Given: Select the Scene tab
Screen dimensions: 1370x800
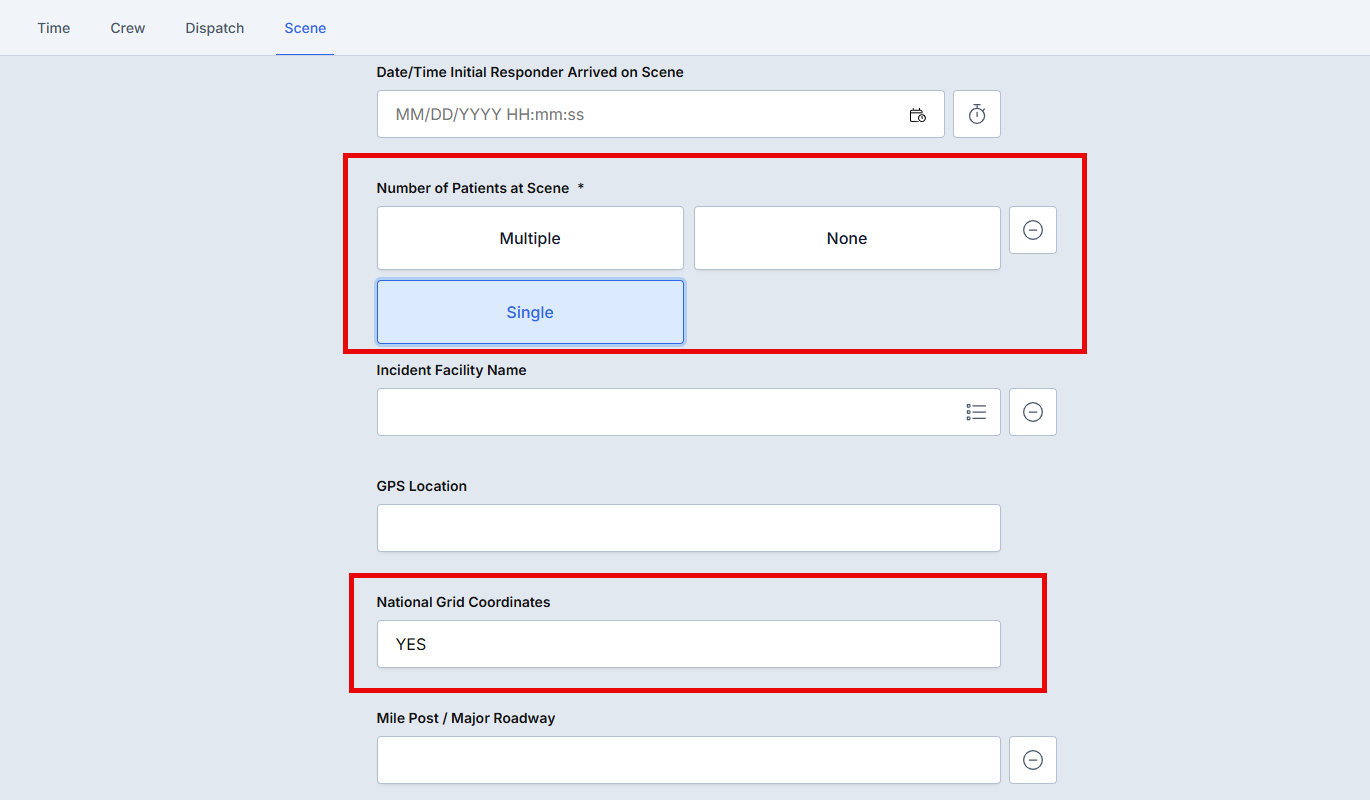Looking at the screenshot, I should [x=305, y=28].
